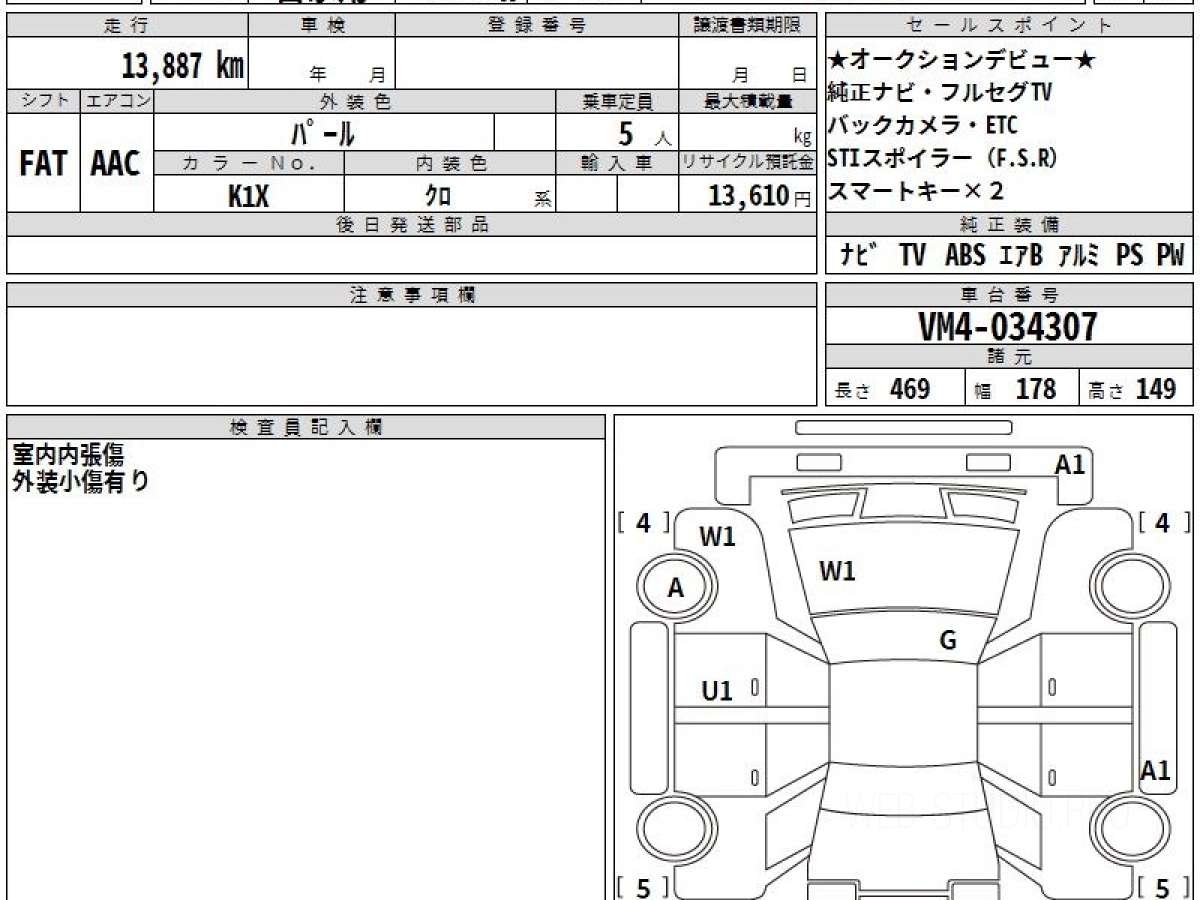Click the 譲渡書類期限 header cell
The image size is (1200, 900).
pyautogui.click(x=748, y=26)
